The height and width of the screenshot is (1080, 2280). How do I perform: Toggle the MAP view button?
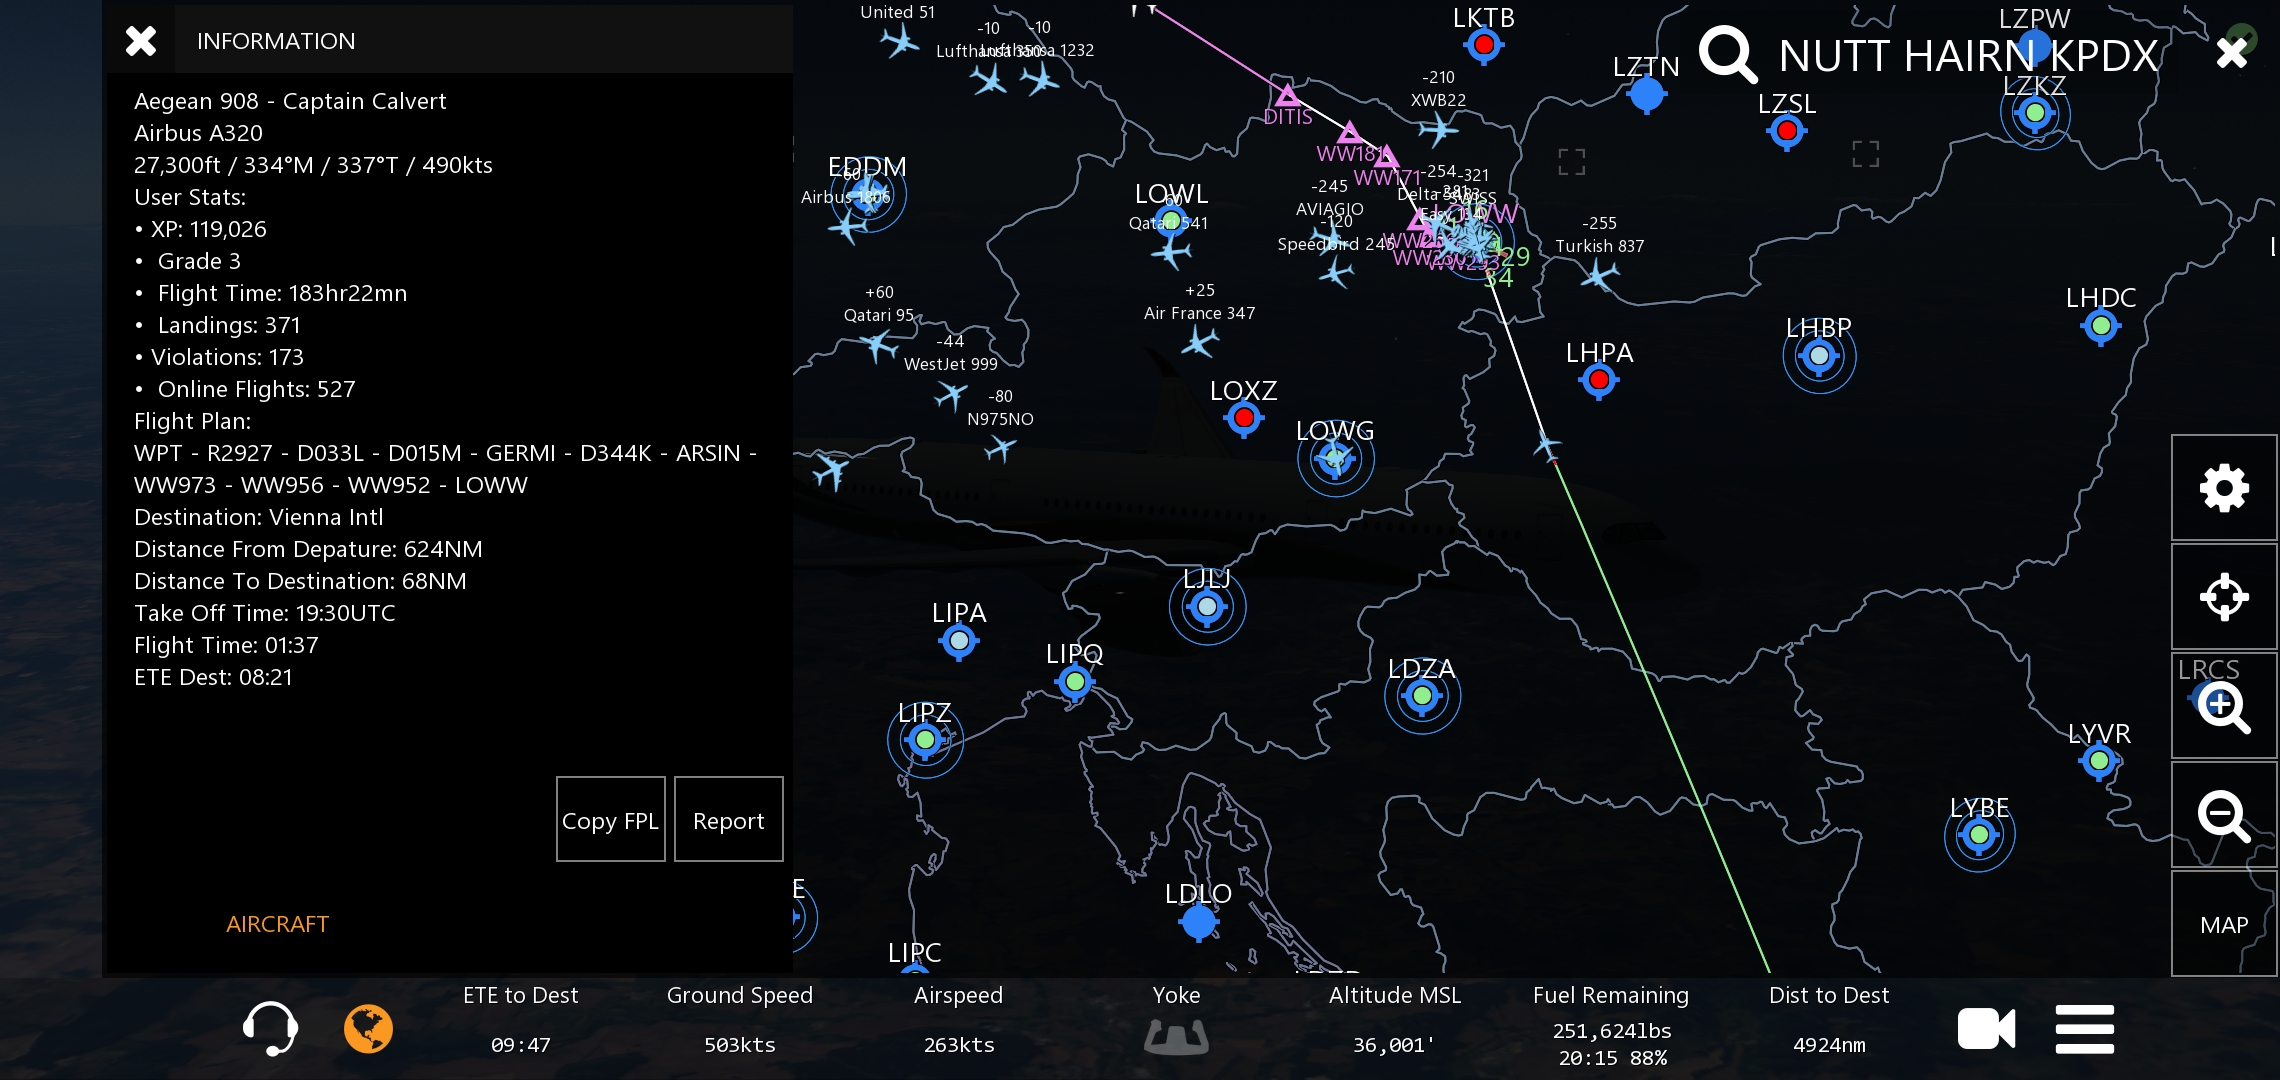pyautogui.click(x=2224, y=925)
